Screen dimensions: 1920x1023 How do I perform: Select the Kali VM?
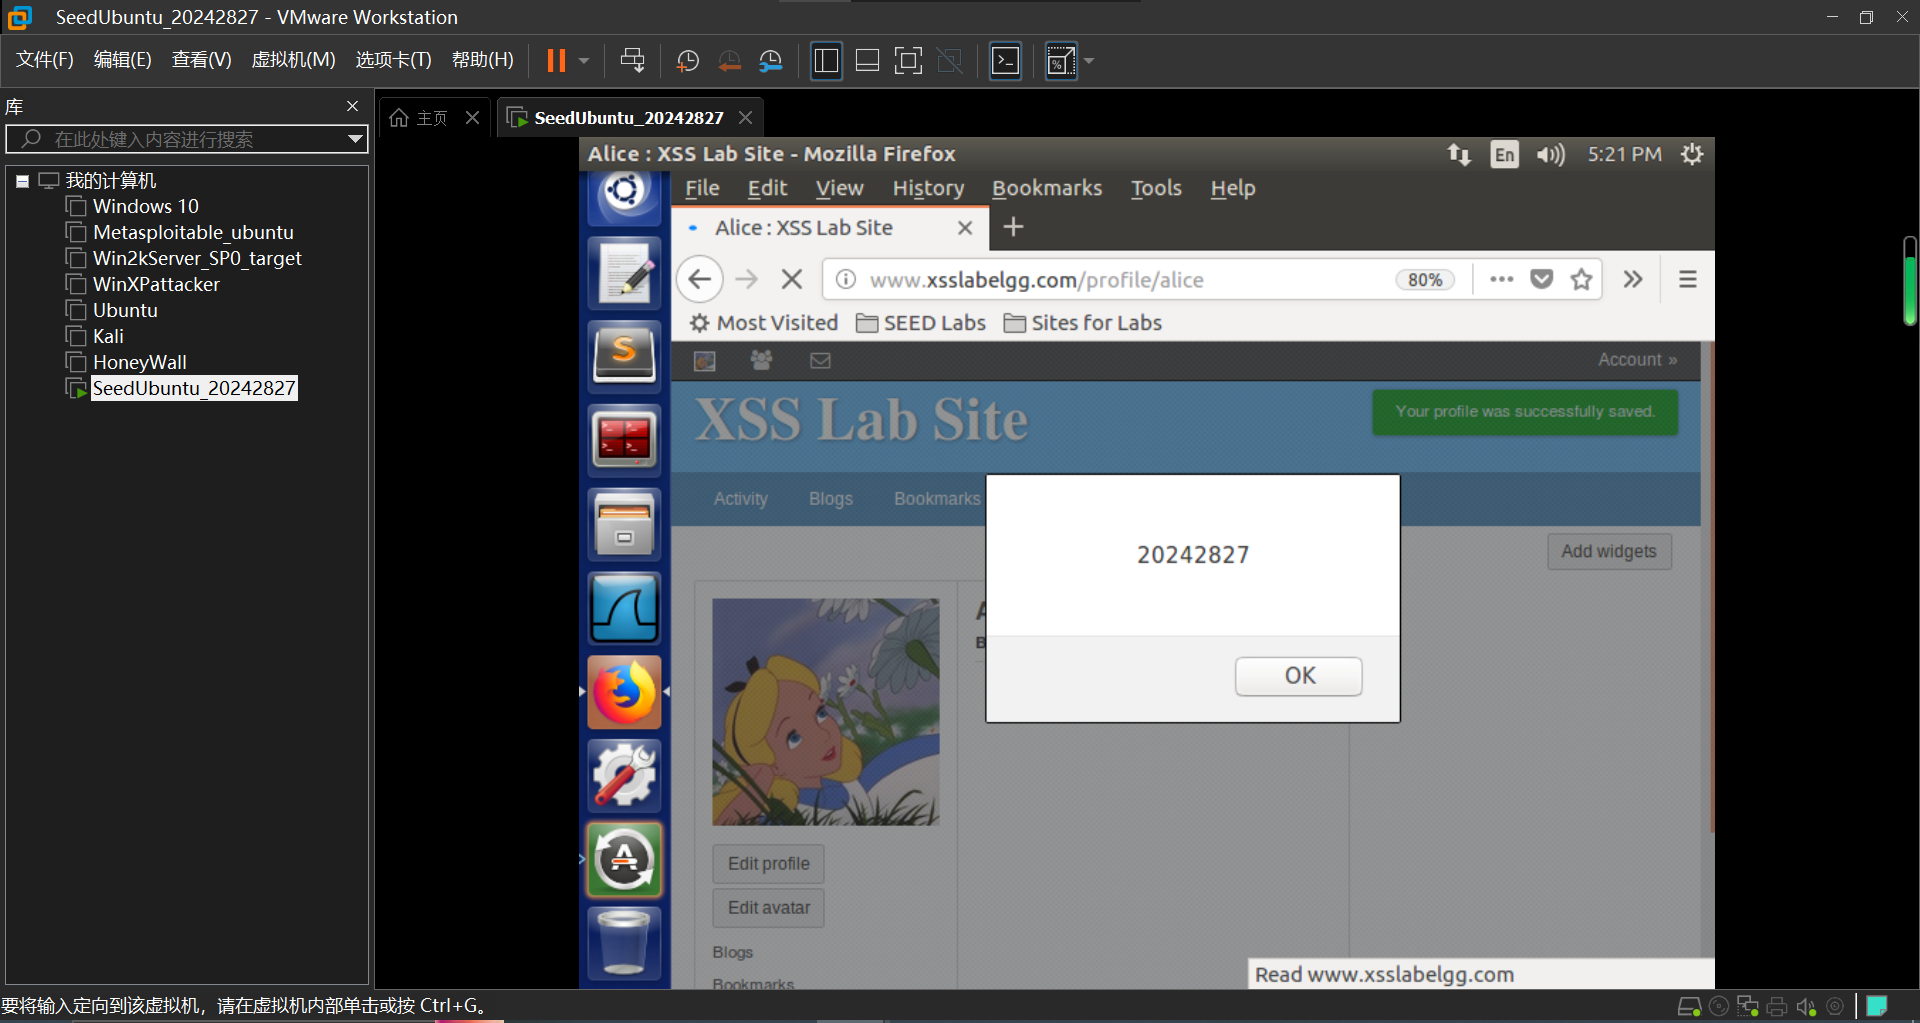tap(108, 336)
